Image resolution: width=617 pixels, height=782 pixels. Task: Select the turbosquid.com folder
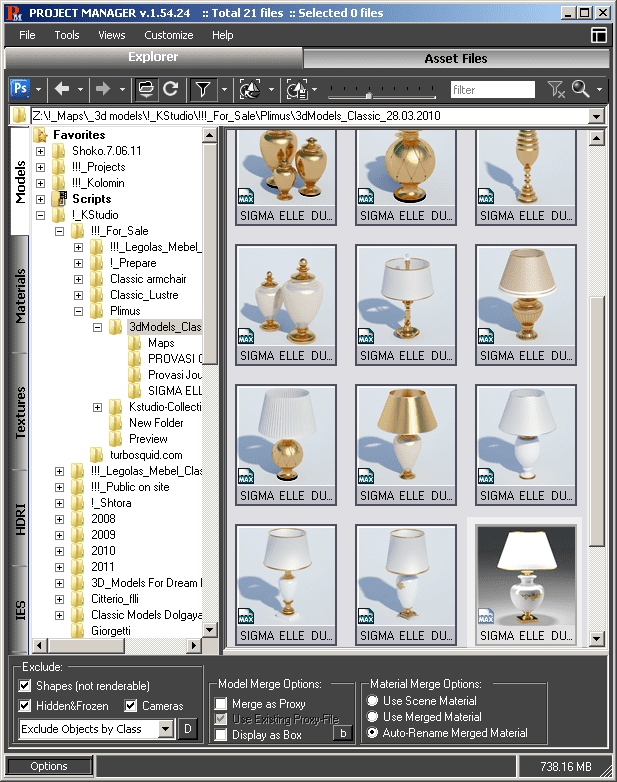tap(146, 455)
